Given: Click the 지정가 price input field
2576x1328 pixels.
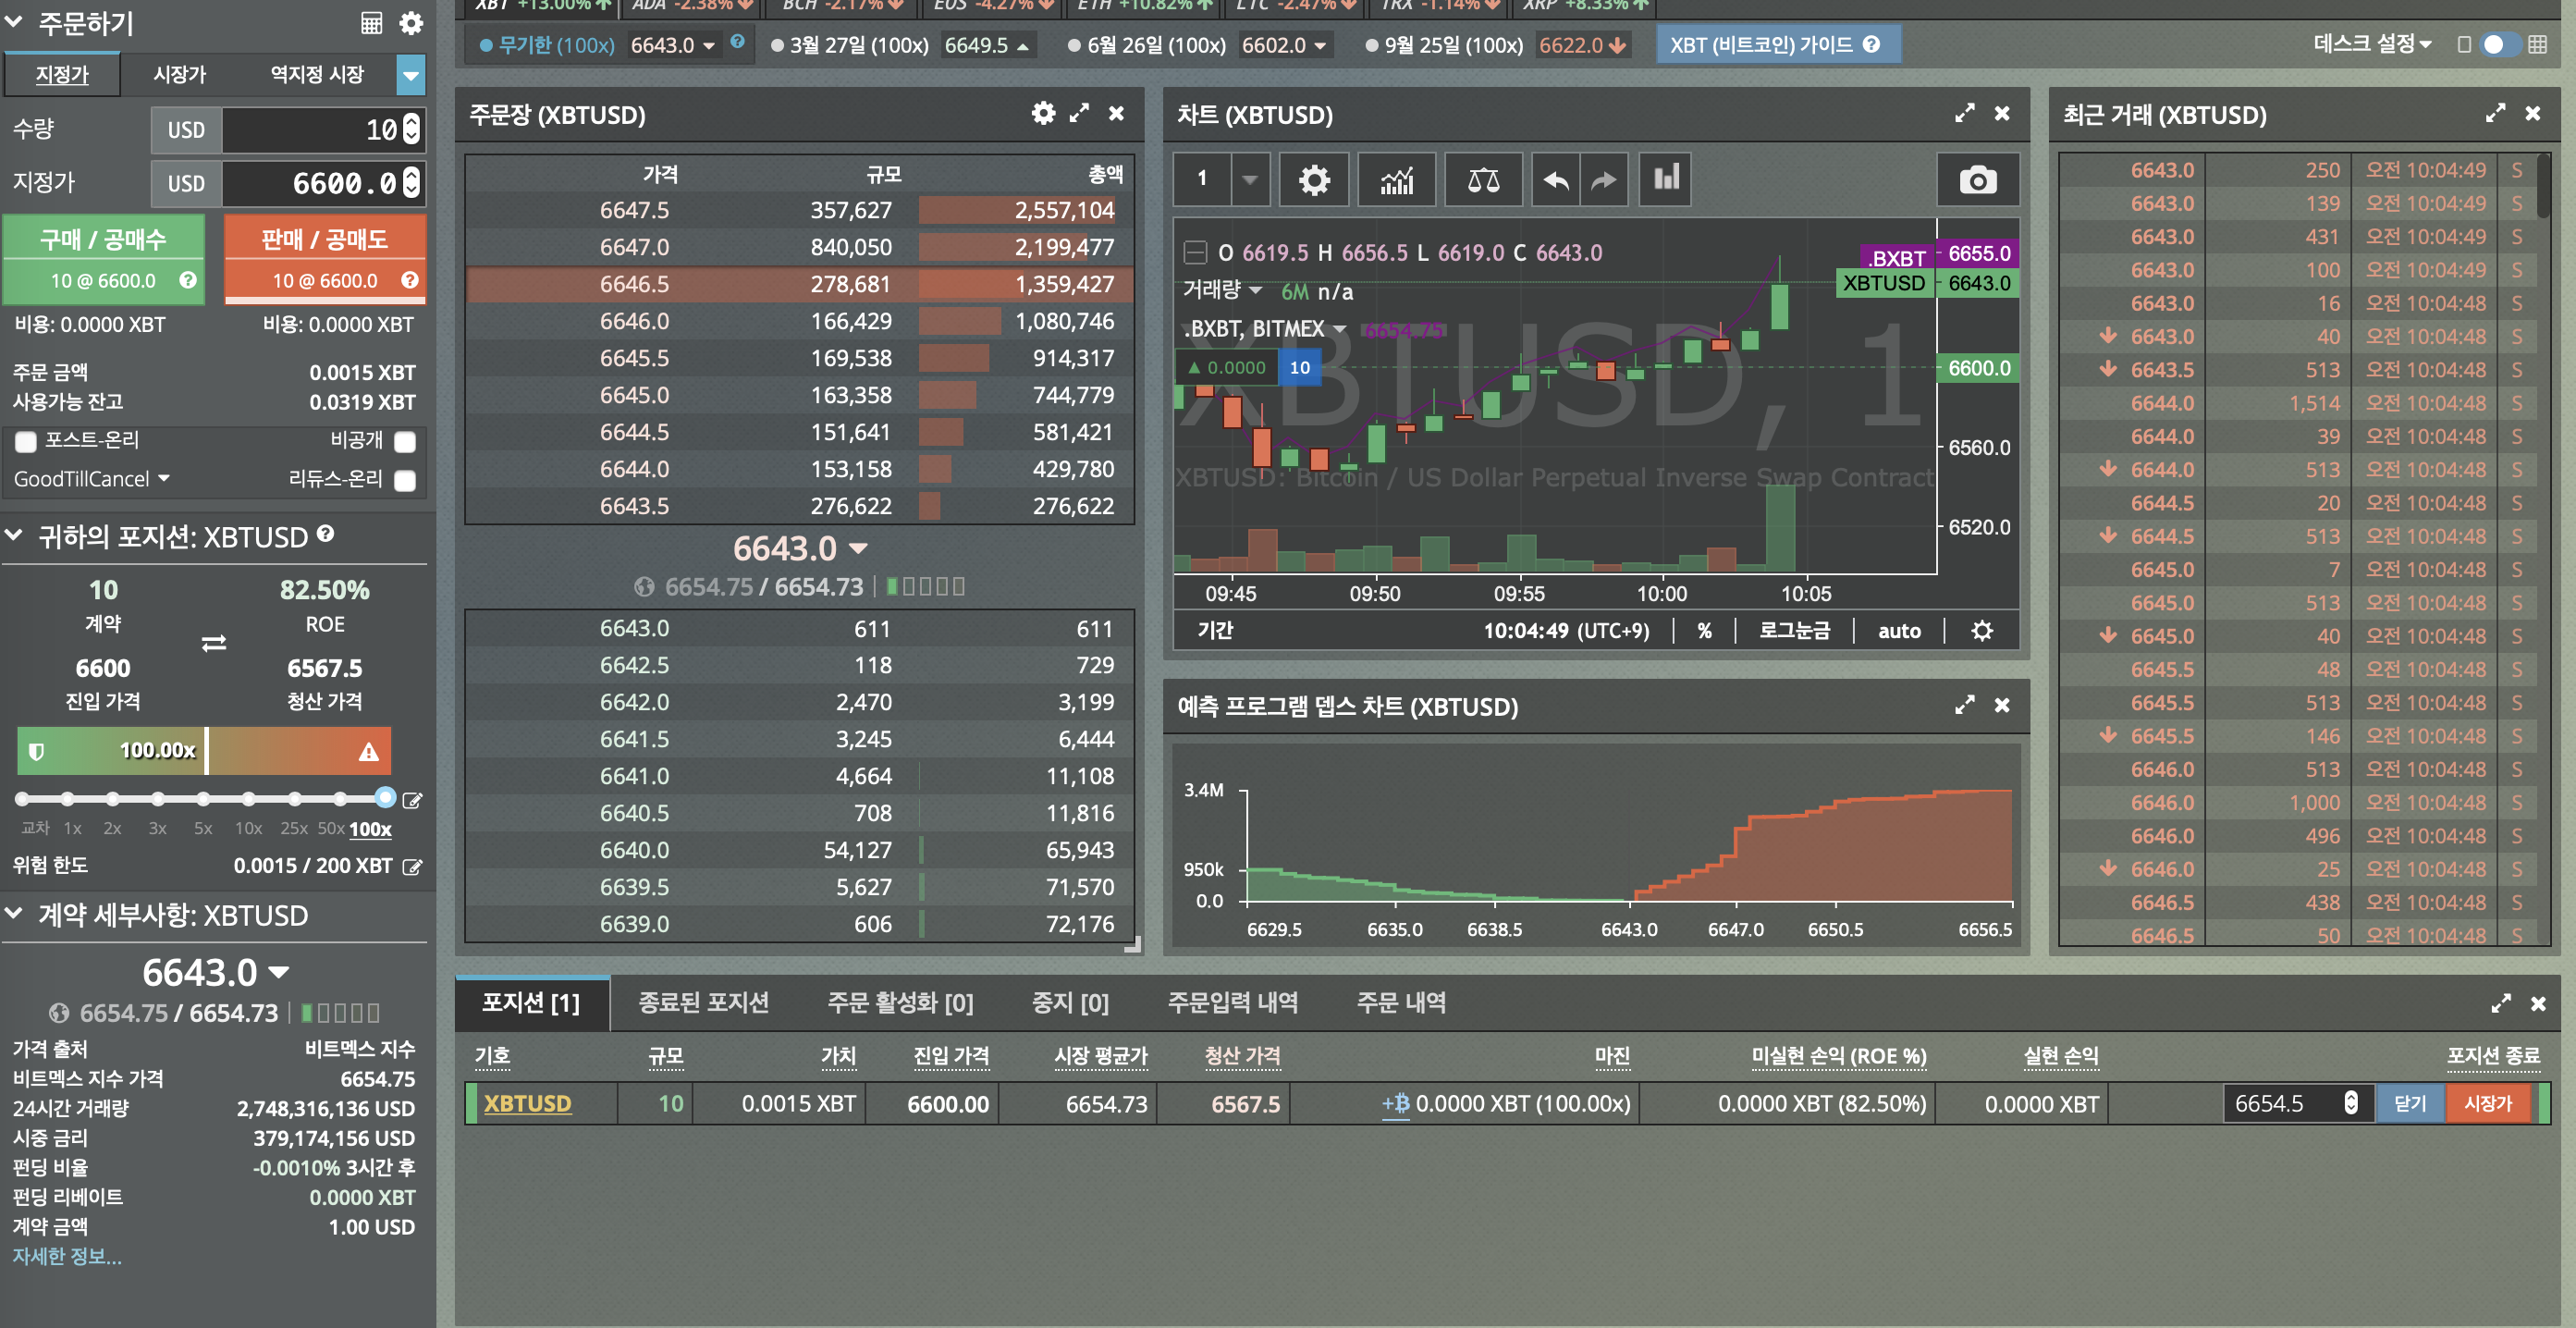Looking at the screenshot, I should 310,183.
